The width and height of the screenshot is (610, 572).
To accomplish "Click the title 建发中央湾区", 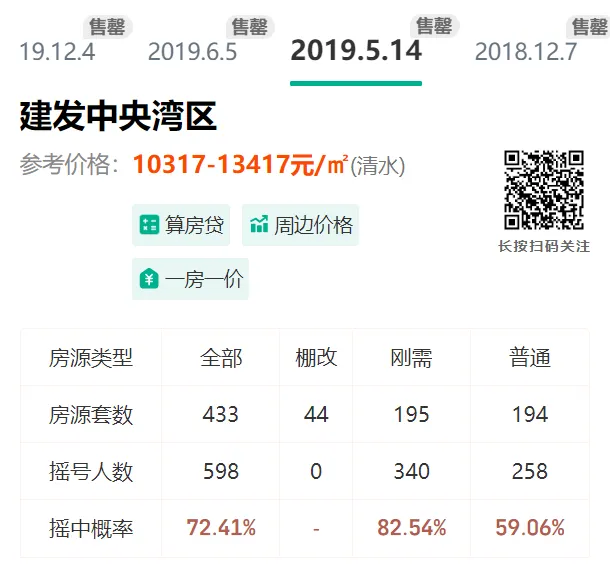I will (118, 116).
